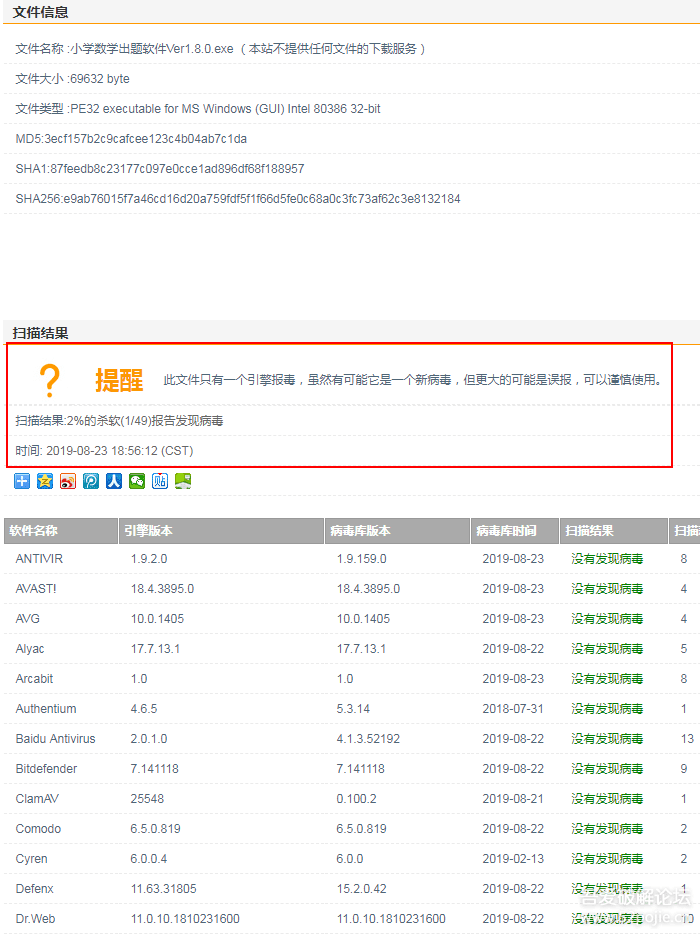Screen dimensions: 700x934
Task: Click the green share icon beside Tieba
Action: [183, 481]
